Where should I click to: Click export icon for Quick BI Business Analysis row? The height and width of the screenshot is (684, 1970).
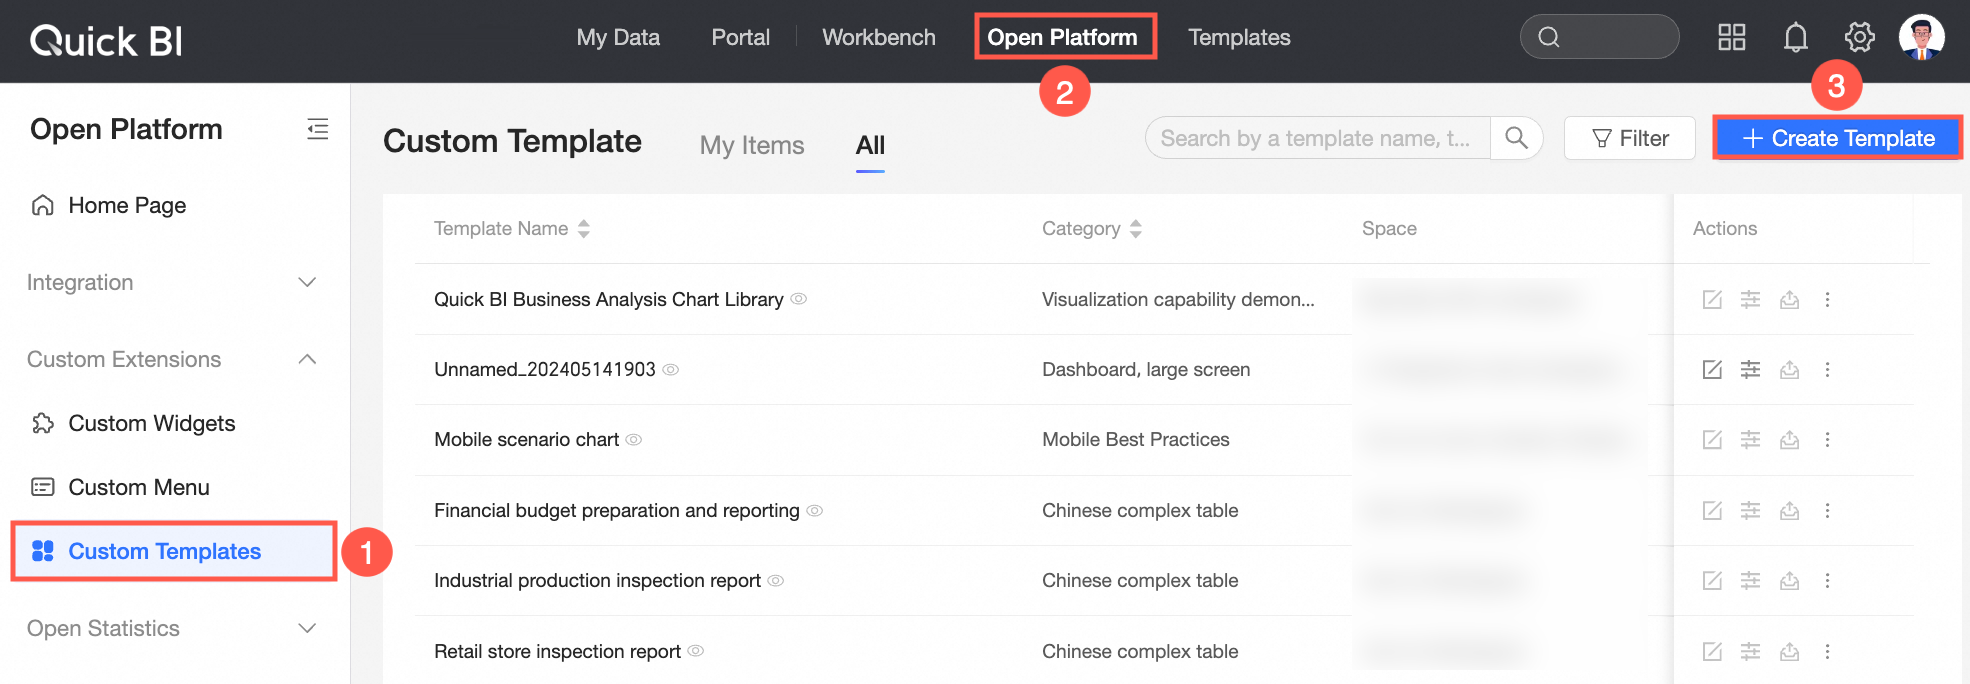(x=1789, y=300)
